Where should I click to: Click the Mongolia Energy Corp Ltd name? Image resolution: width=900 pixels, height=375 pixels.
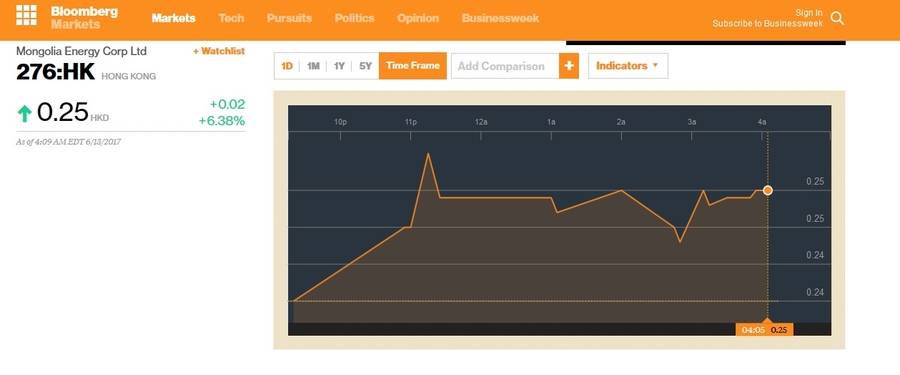coord(82,51)
